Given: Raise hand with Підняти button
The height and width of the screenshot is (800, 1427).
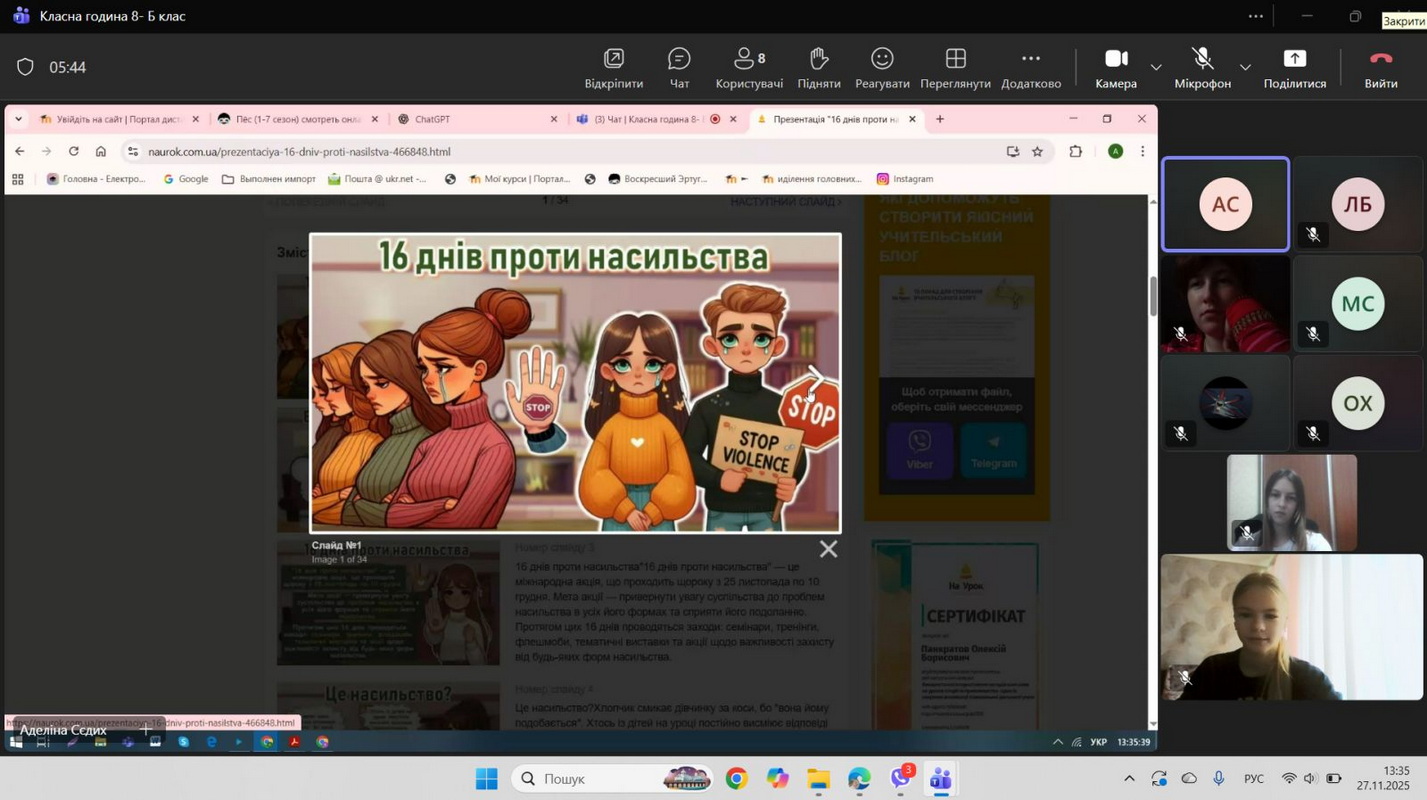Looking at the screenshot, I should click(x=819, y=67).
